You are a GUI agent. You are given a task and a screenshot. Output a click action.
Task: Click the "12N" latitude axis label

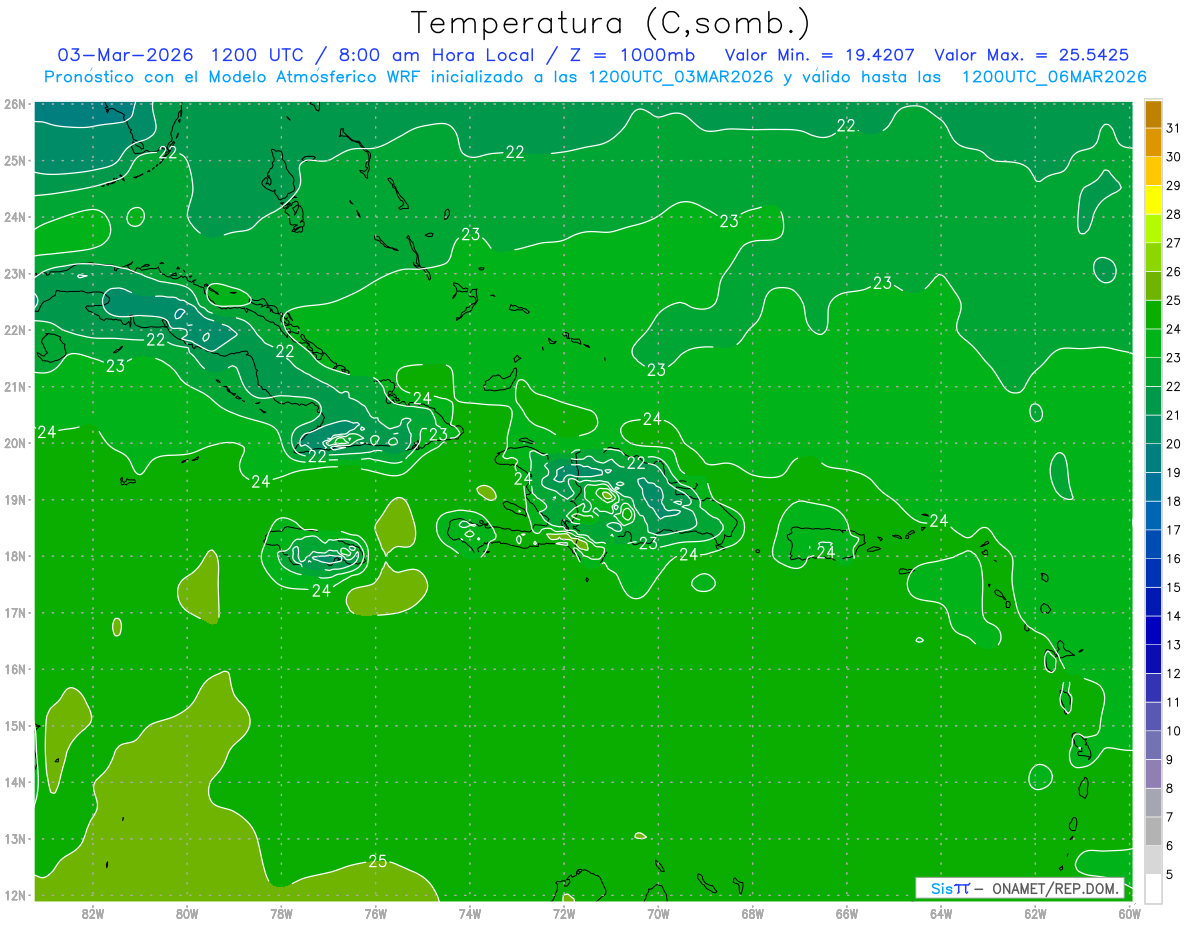pyautogui.click(x=15, y=895)
